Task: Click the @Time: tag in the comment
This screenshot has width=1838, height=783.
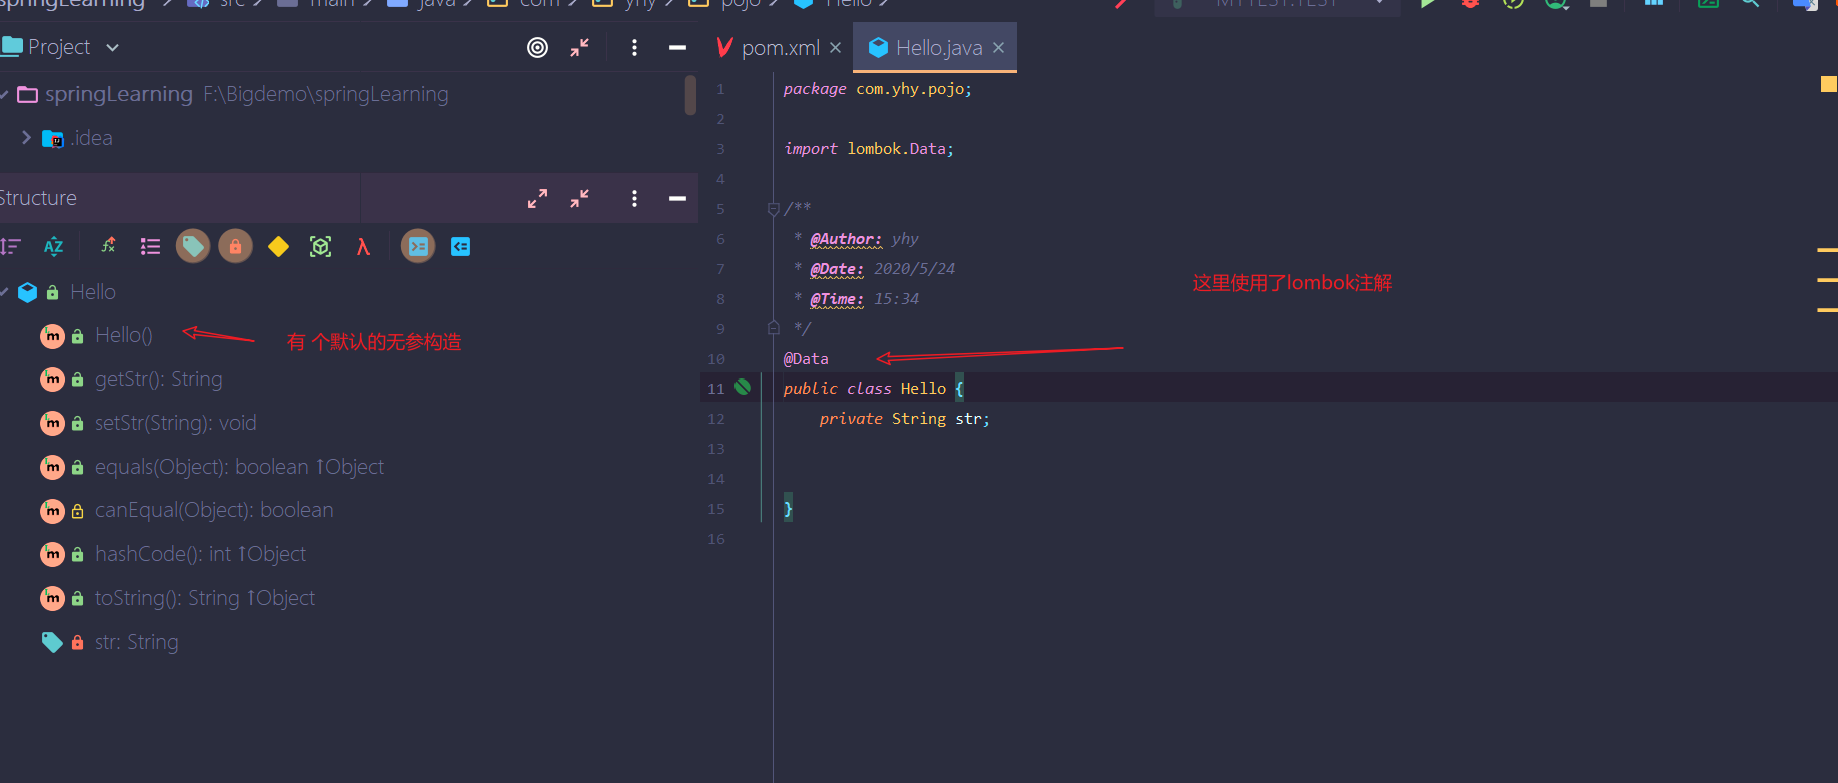Action: coord(837,299)
